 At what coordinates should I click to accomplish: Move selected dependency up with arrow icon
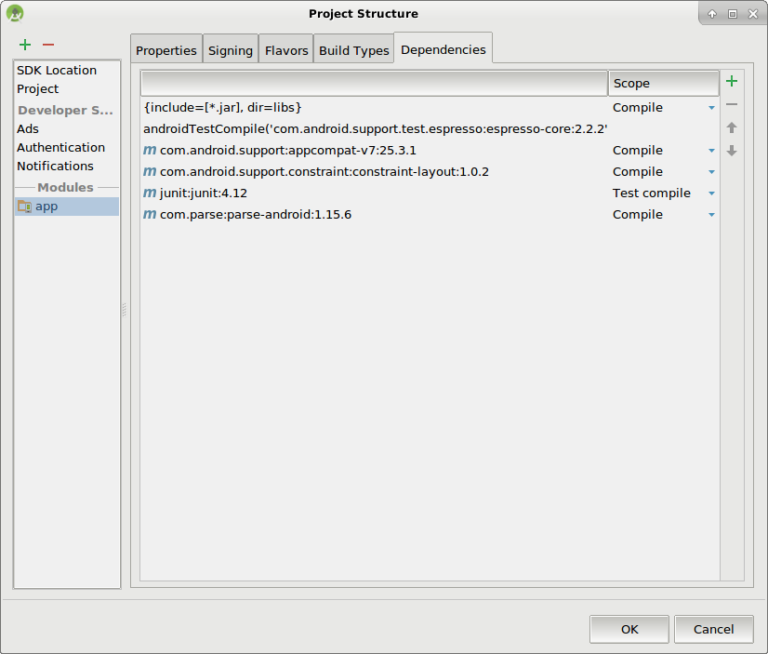731,128
